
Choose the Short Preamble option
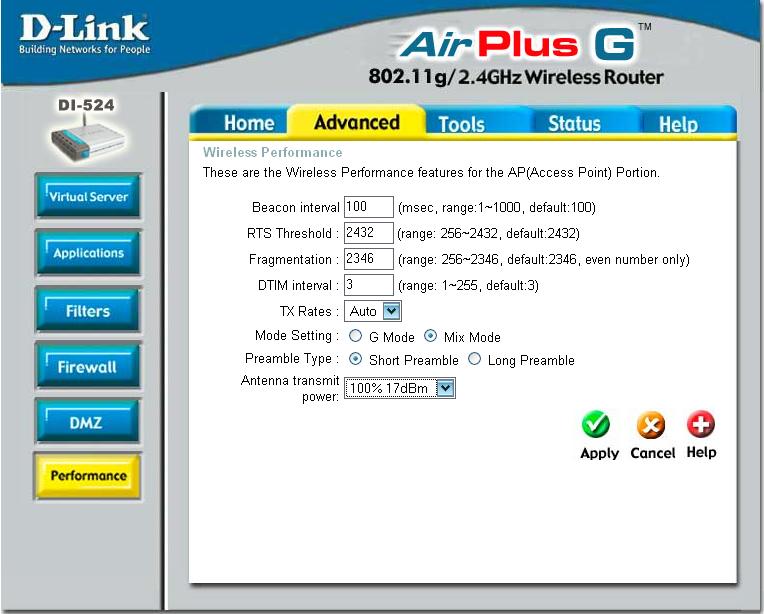coord(355,360)
